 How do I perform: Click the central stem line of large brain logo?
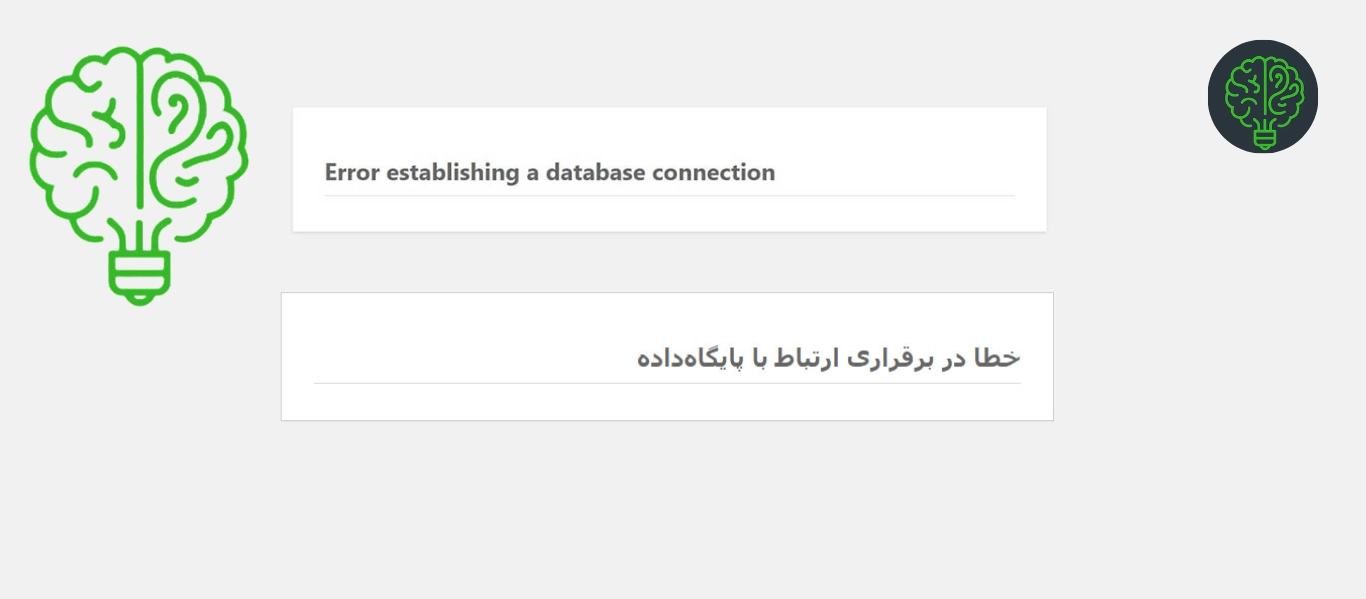point(139,130)
